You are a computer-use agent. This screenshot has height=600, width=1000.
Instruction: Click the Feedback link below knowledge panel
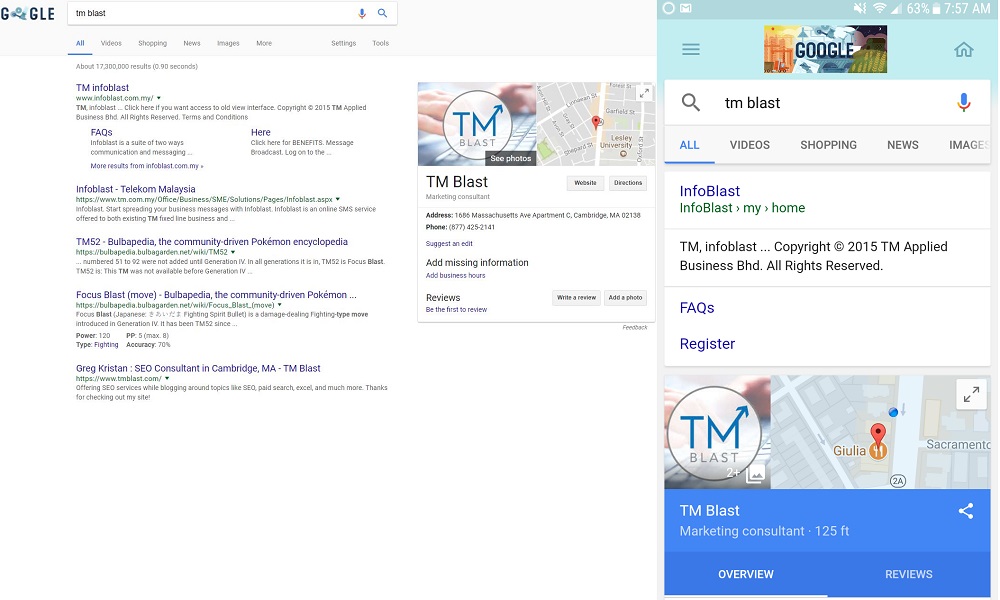[635, 327]
